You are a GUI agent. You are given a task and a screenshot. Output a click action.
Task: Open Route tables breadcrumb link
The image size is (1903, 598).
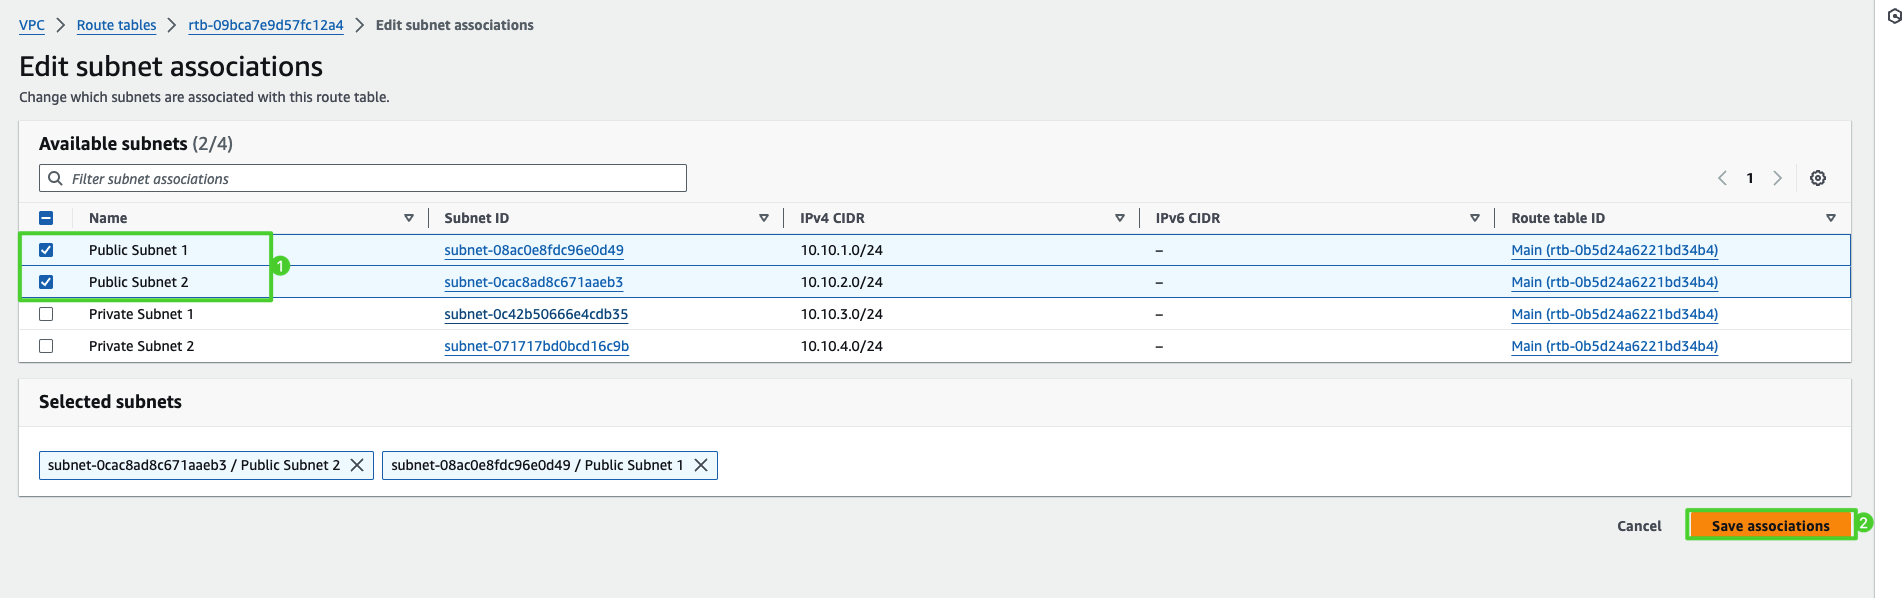[116, 25]
